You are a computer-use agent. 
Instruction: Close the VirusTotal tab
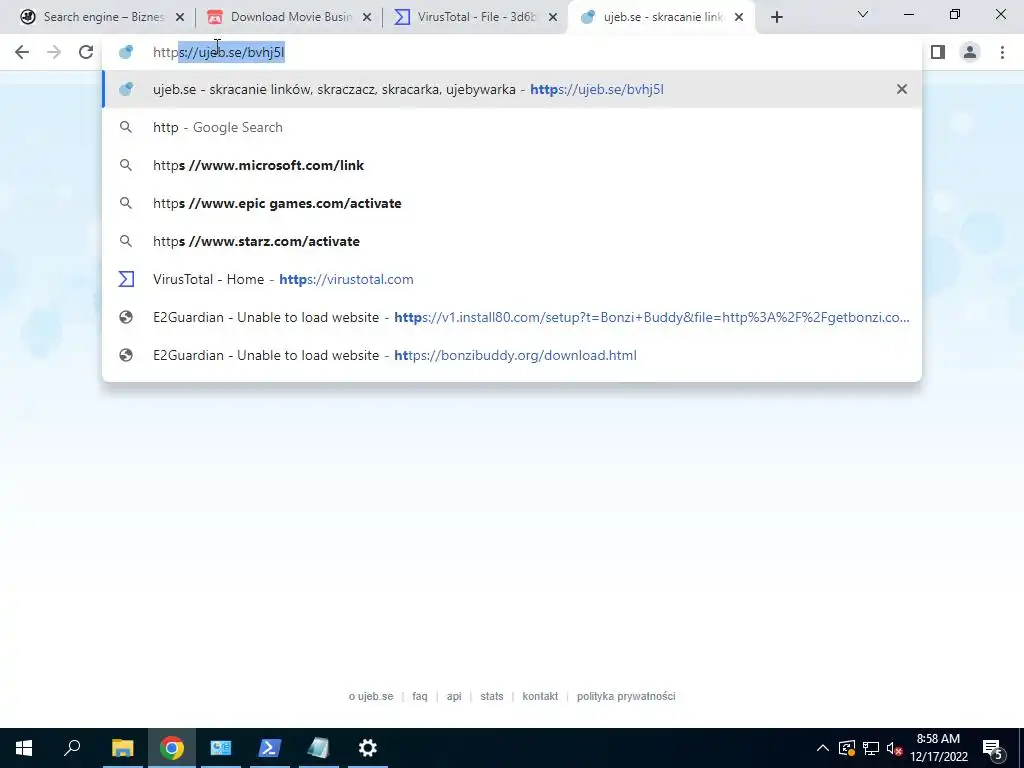coord(553,18)
